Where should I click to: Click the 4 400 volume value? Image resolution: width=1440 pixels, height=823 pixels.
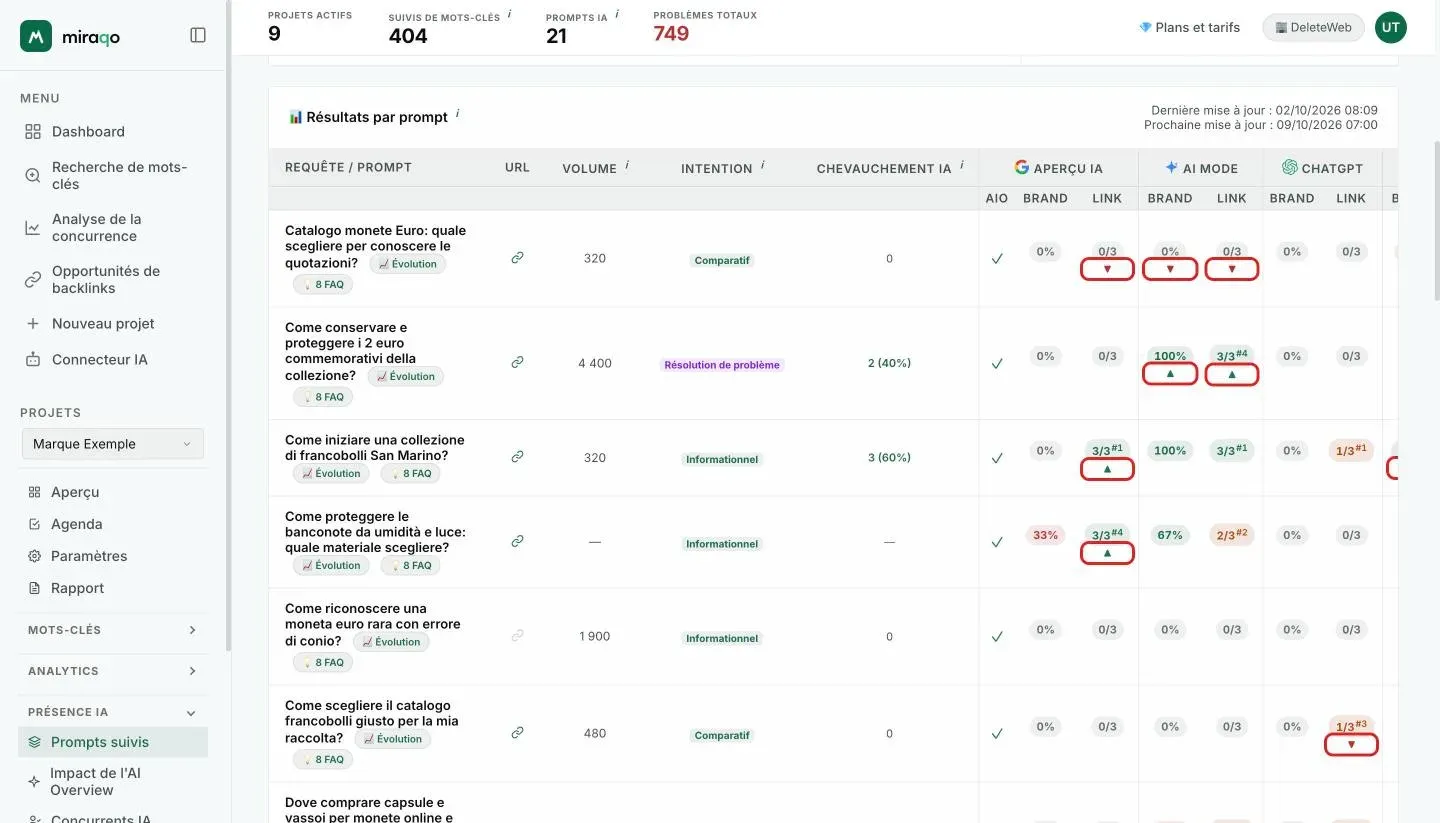coord(595,363)
